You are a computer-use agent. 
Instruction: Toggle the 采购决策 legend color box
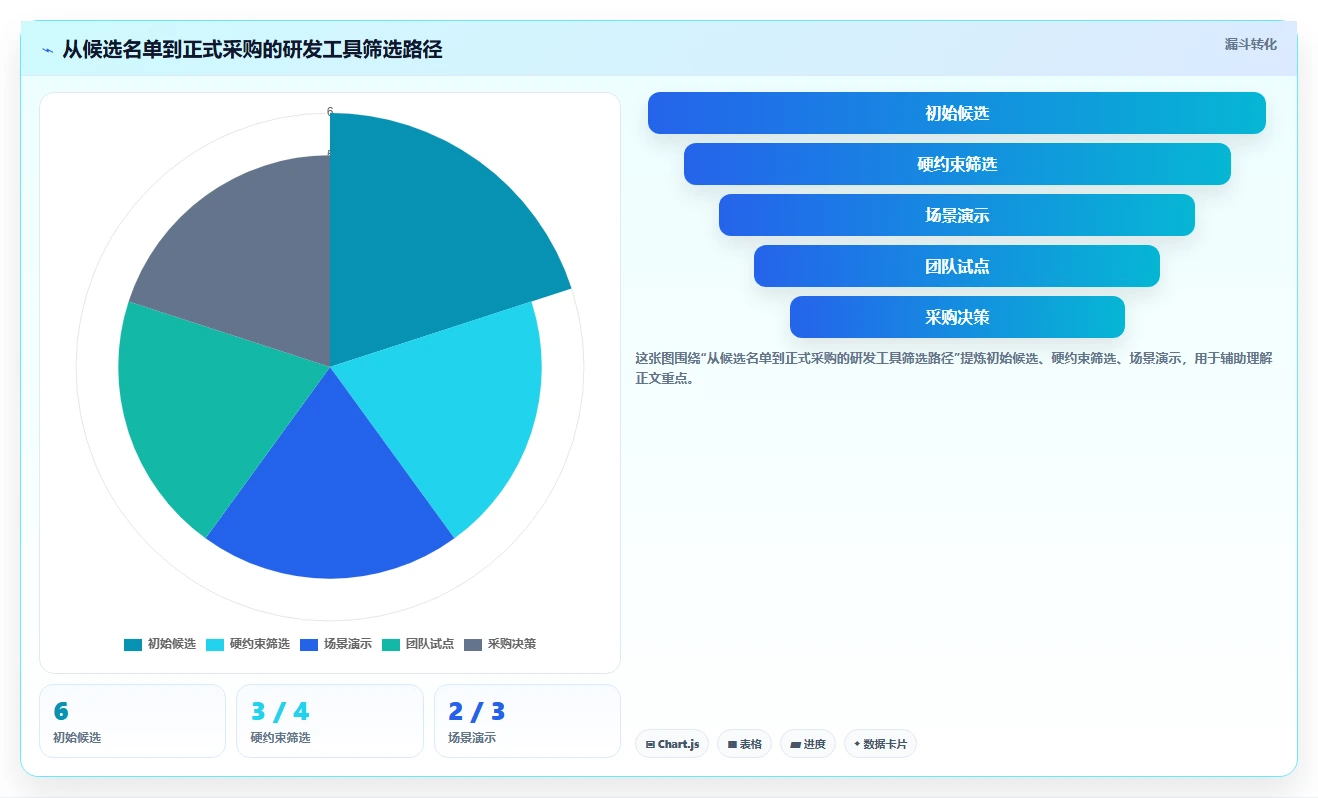click(x=473, y=644)
